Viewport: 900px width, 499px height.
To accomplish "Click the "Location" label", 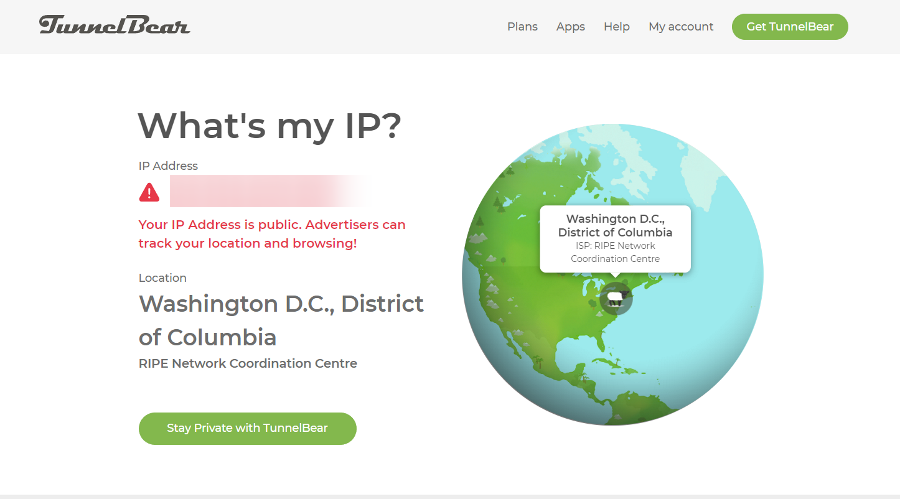I will coord(162,278).
